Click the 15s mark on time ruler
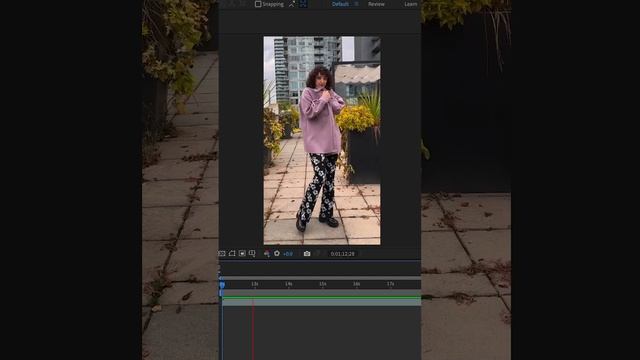The image size is (640, 360). [322, 284]
